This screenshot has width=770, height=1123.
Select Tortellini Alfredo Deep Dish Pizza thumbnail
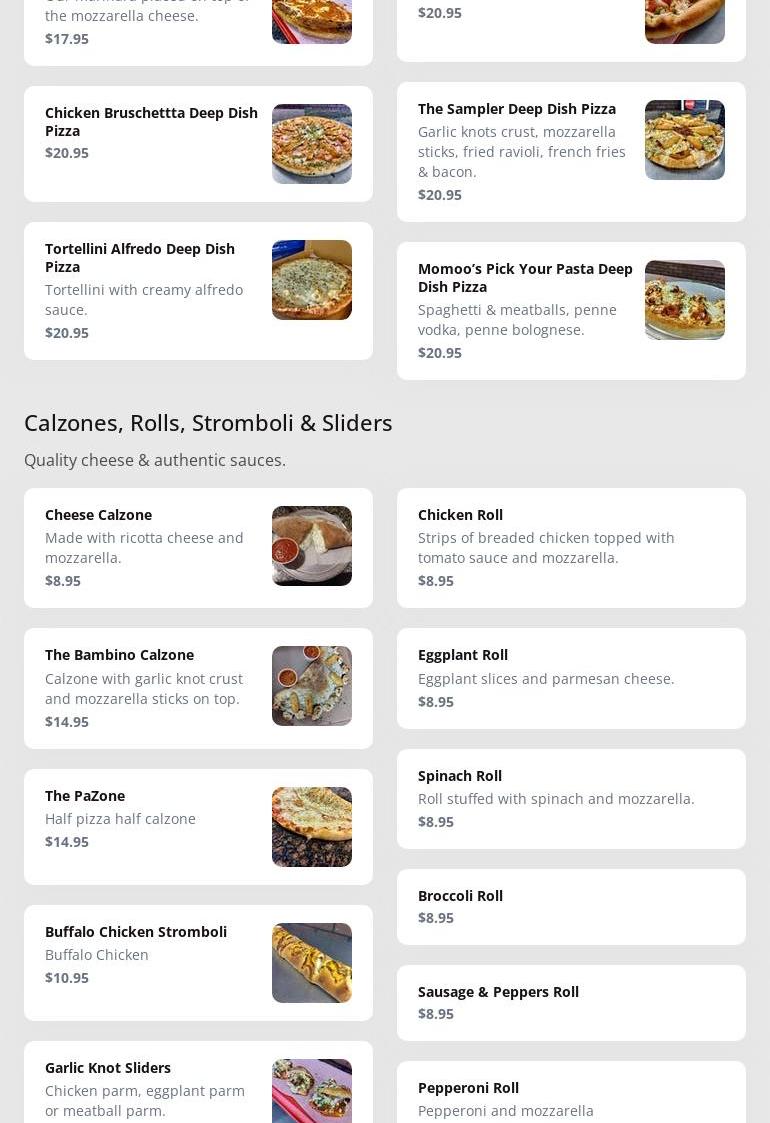(312, 280)
